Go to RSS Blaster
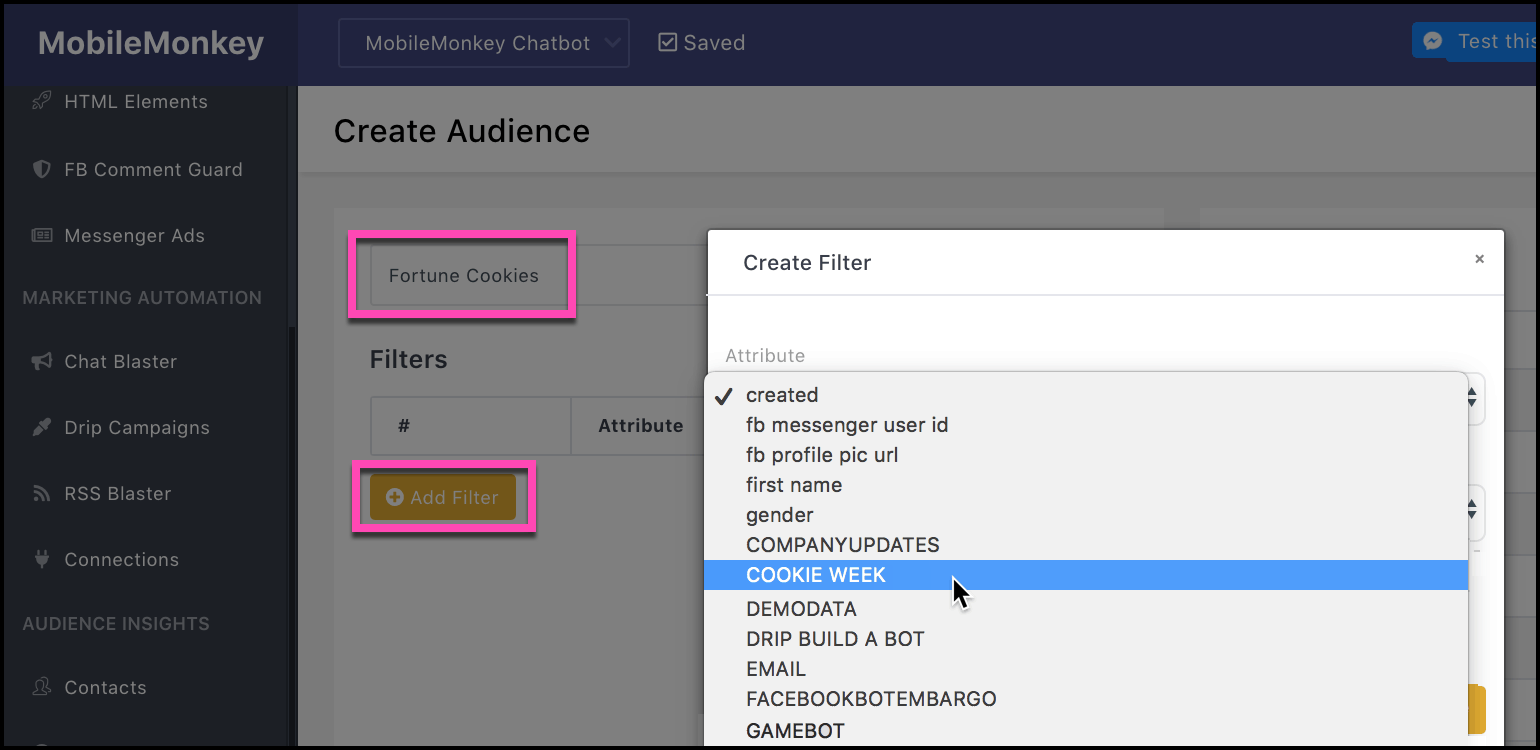The width and height of the screenshot is (1540, 750). pos(117,493)
